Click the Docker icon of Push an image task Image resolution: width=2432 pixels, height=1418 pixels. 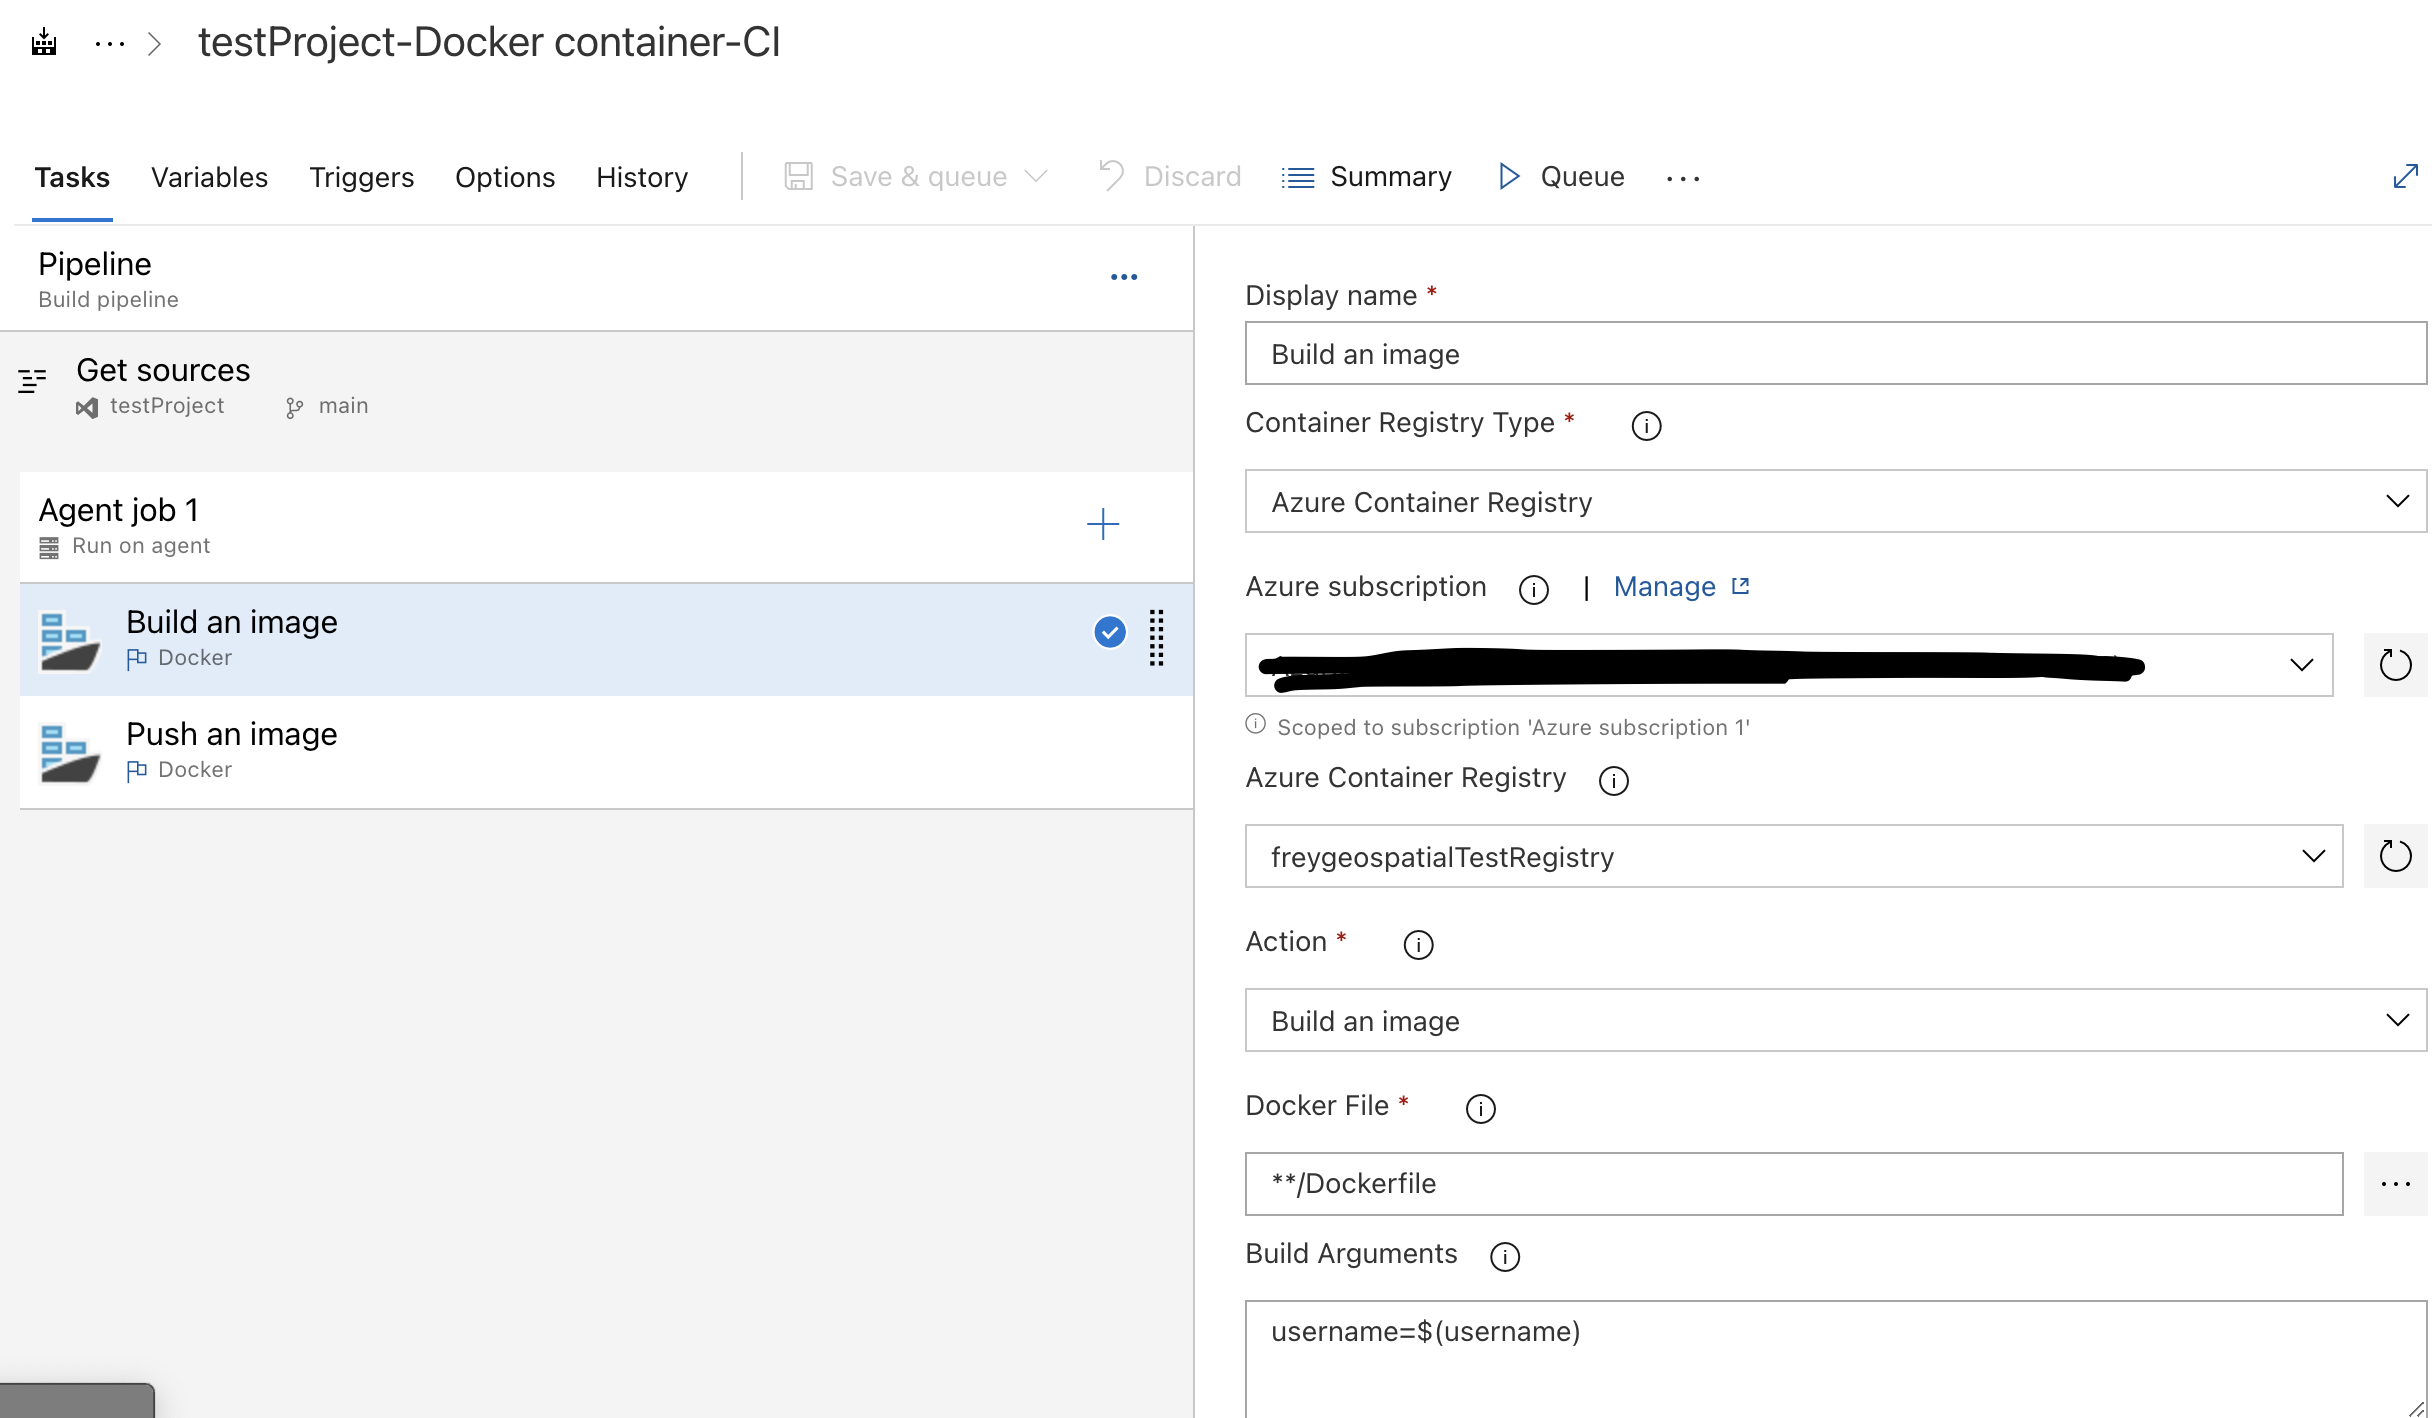tap(69, 753)
